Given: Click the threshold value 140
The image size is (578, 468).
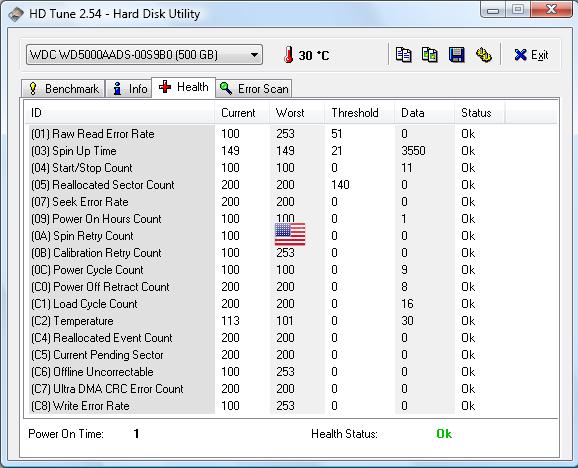Looking at the screenshot, I should click(x=340, y=185).
